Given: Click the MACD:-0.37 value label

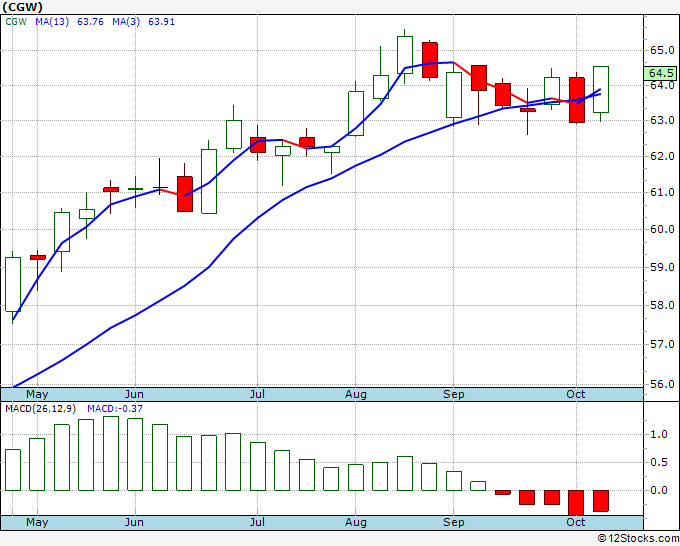Looking at the screenshot, I should [115, 409].
